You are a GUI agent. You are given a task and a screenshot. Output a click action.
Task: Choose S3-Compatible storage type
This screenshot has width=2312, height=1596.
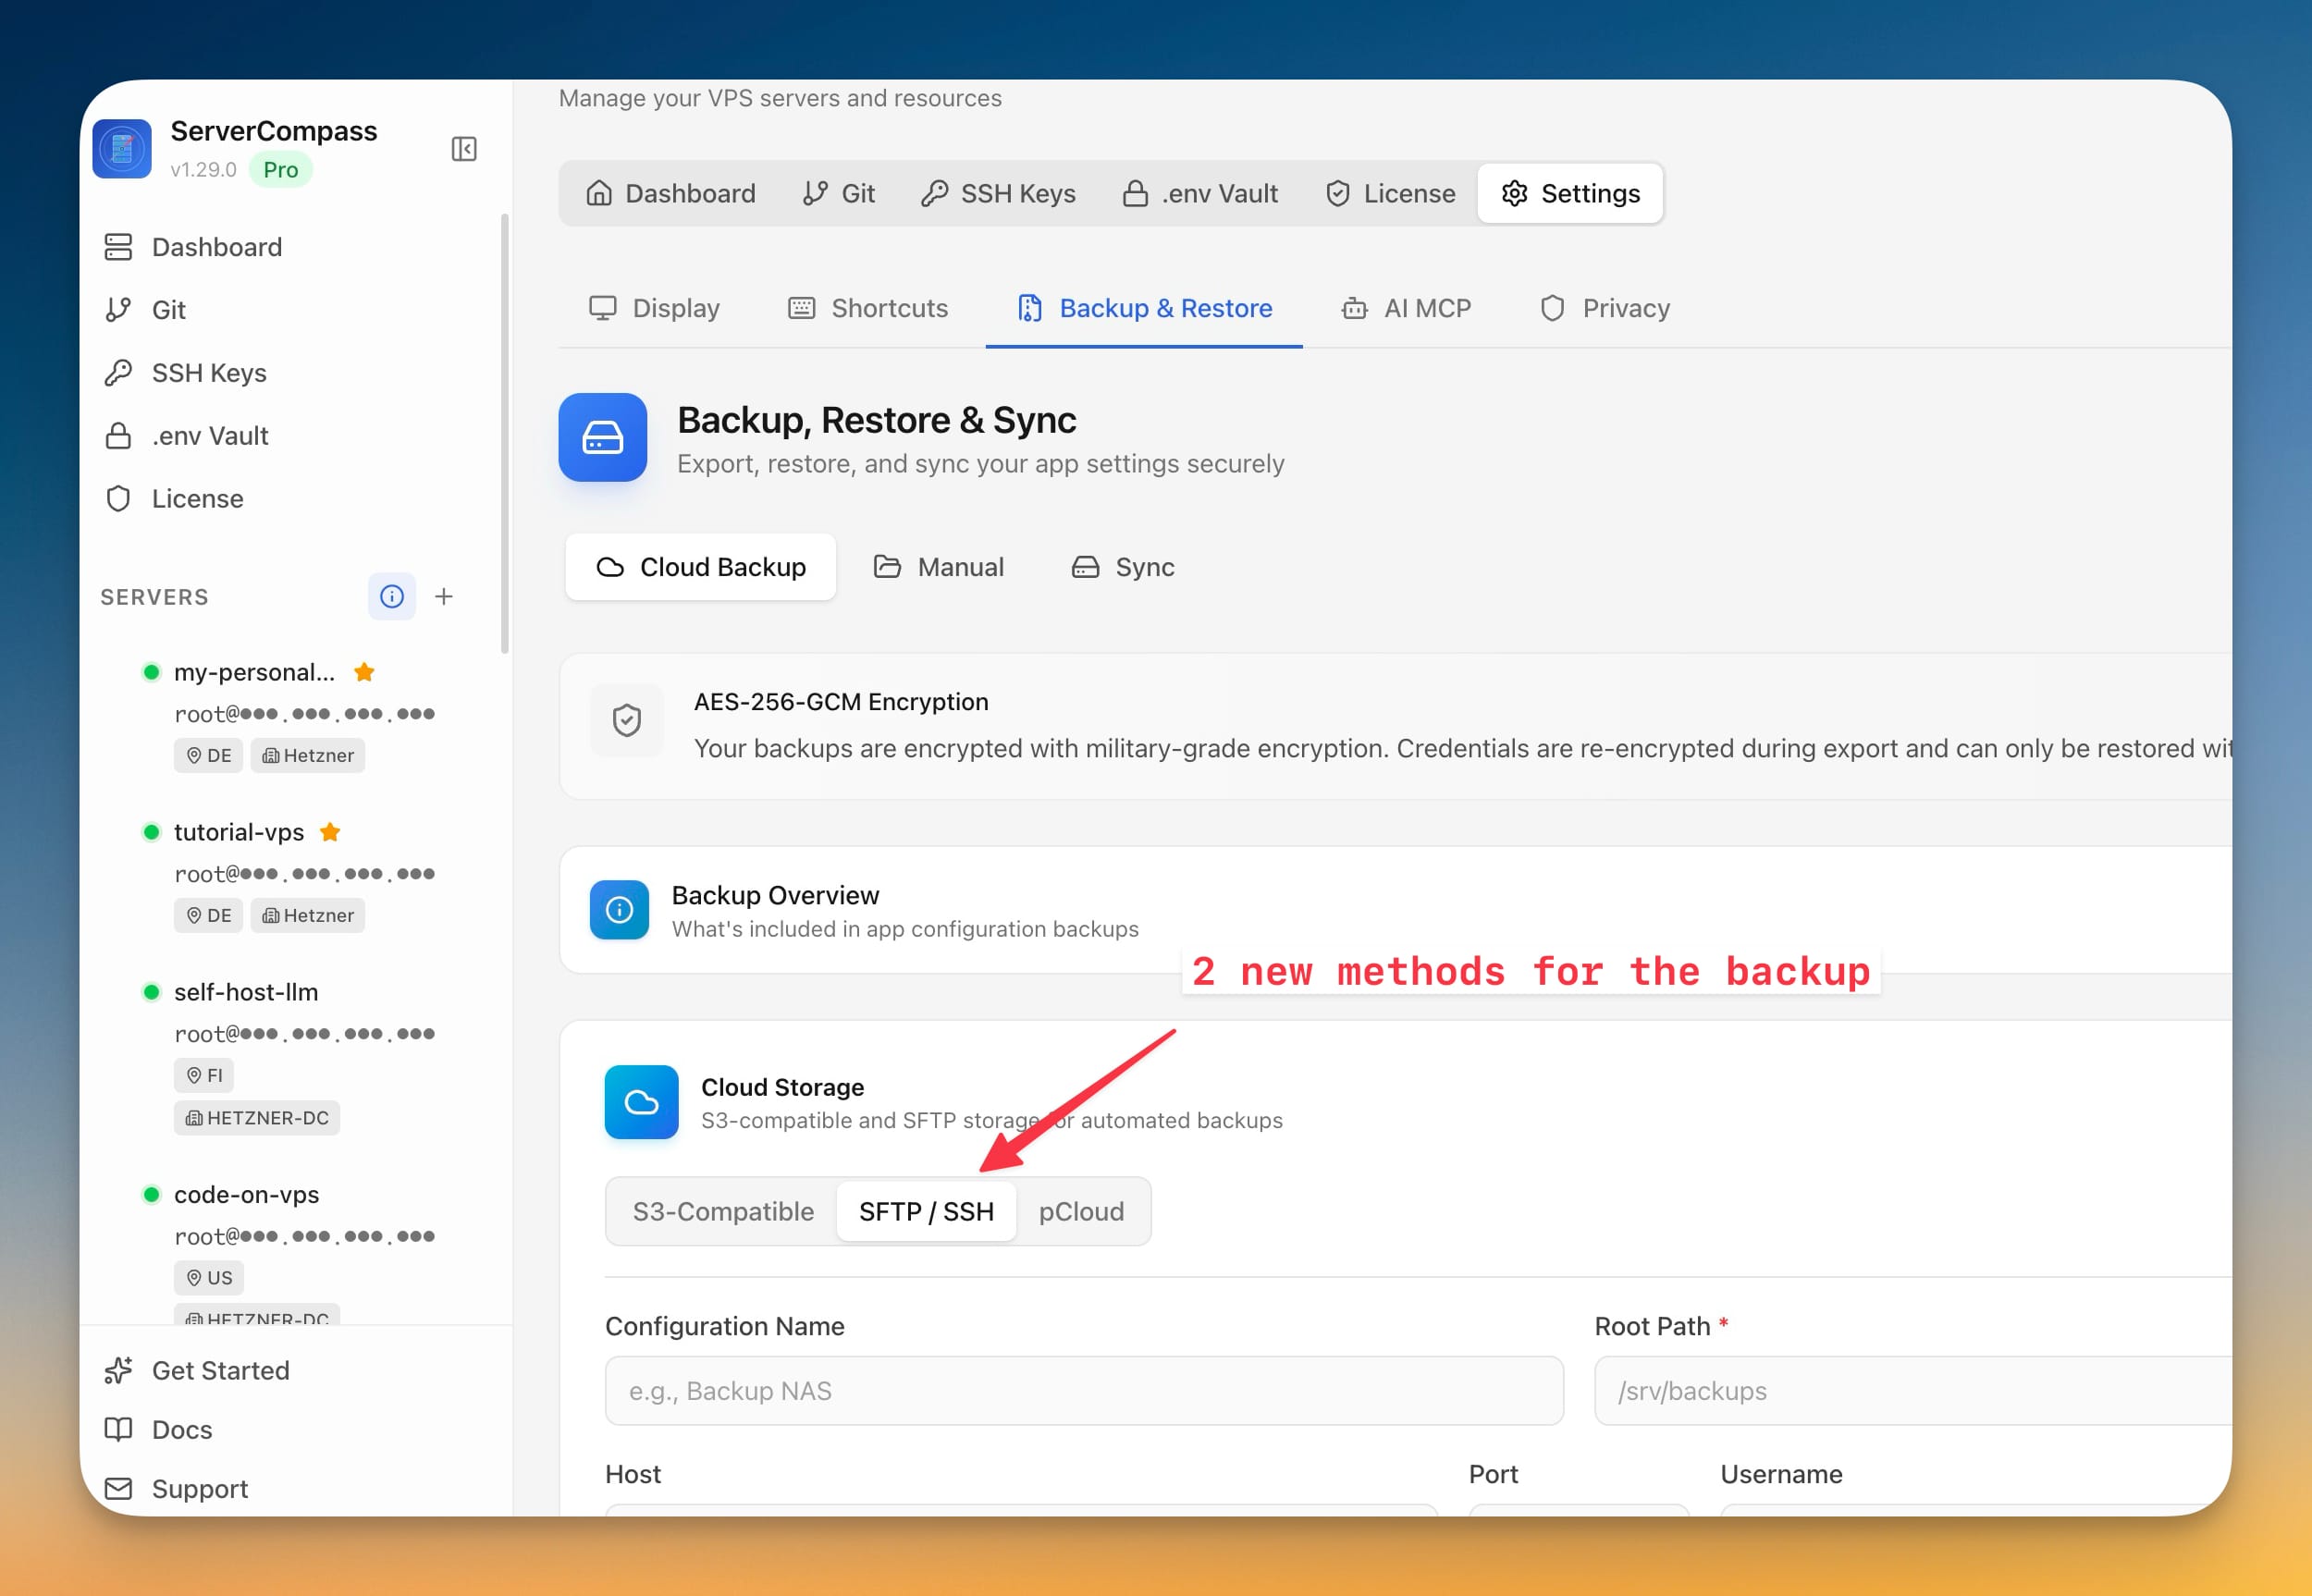click(723, 1211)
